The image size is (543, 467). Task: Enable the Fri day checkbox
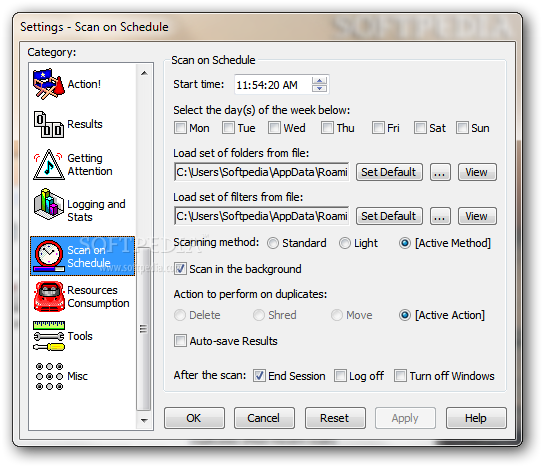click(378, 128)
